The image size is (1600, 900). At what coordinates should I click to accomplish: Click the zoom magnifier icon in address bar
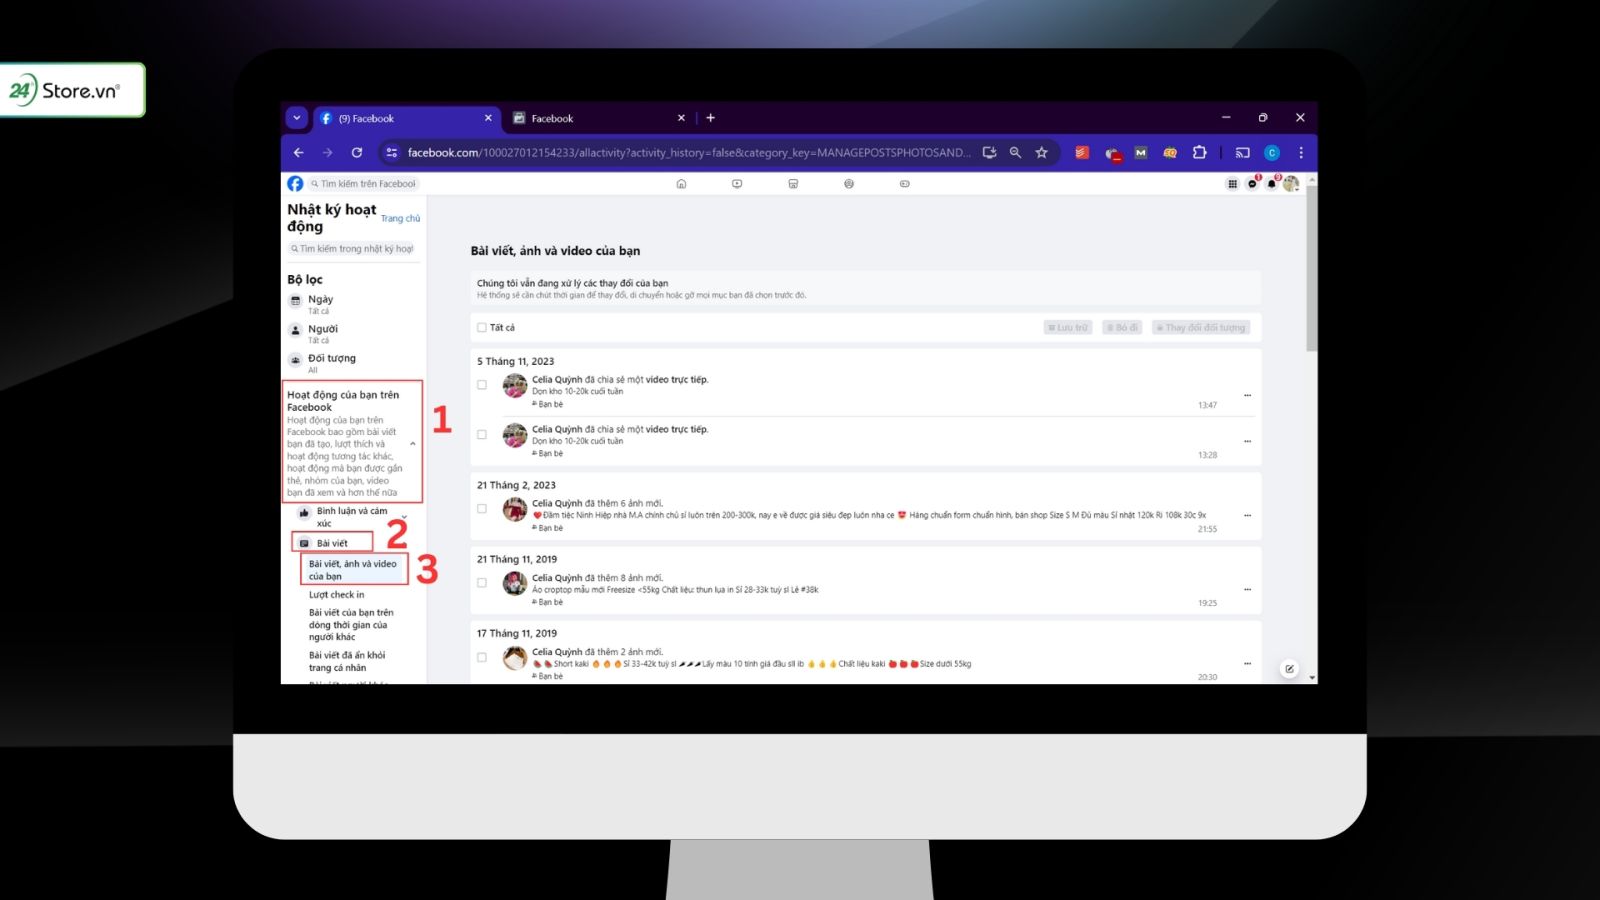[1016, 153]
